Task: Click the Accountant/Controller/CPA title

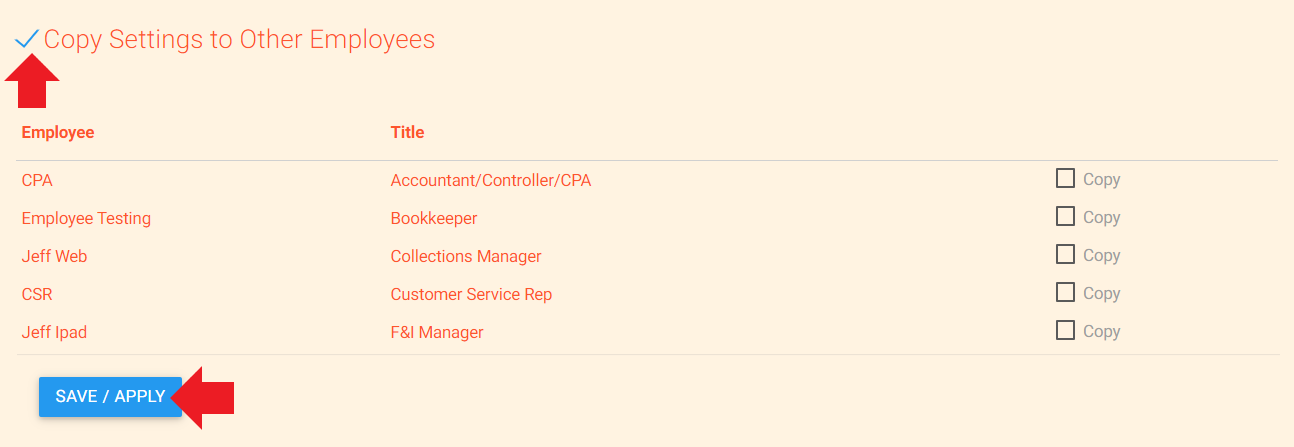Action: [x=491, y=180]
